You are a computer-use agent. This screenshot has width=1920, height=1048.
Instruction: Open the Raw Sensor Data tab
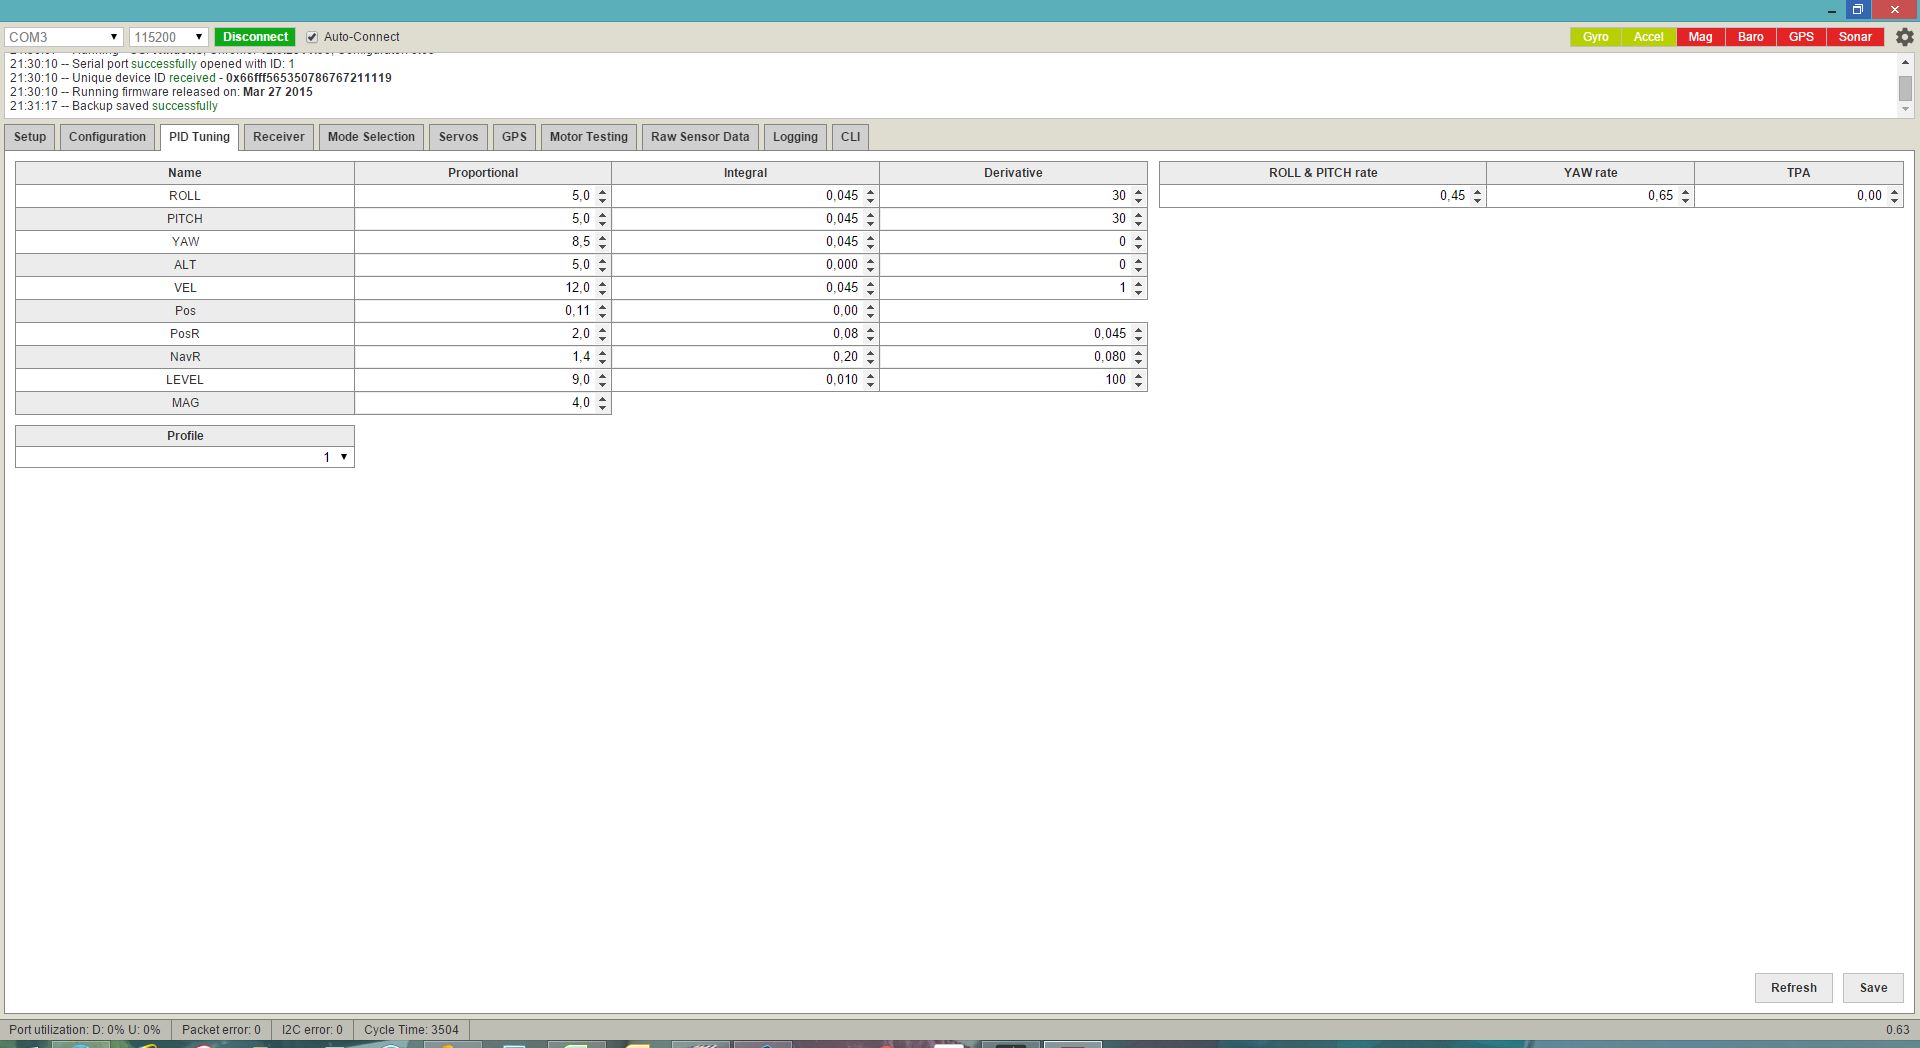coord(699,137)
